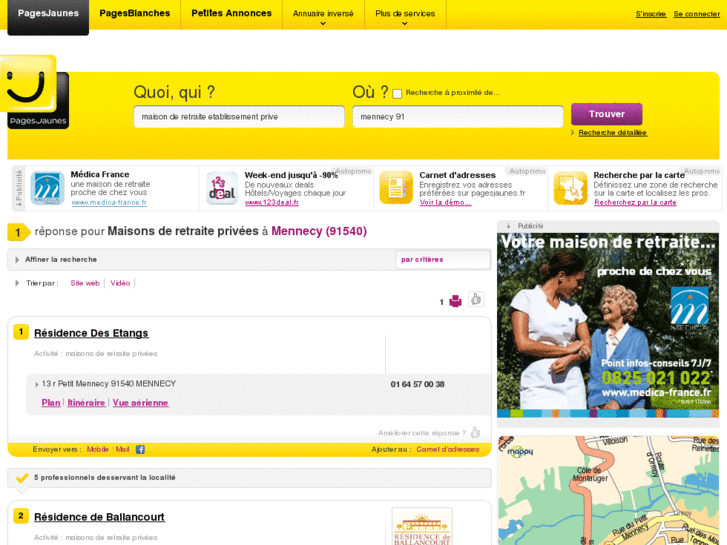
Task: Click the Mappy map preview
Action: [608, 490]
